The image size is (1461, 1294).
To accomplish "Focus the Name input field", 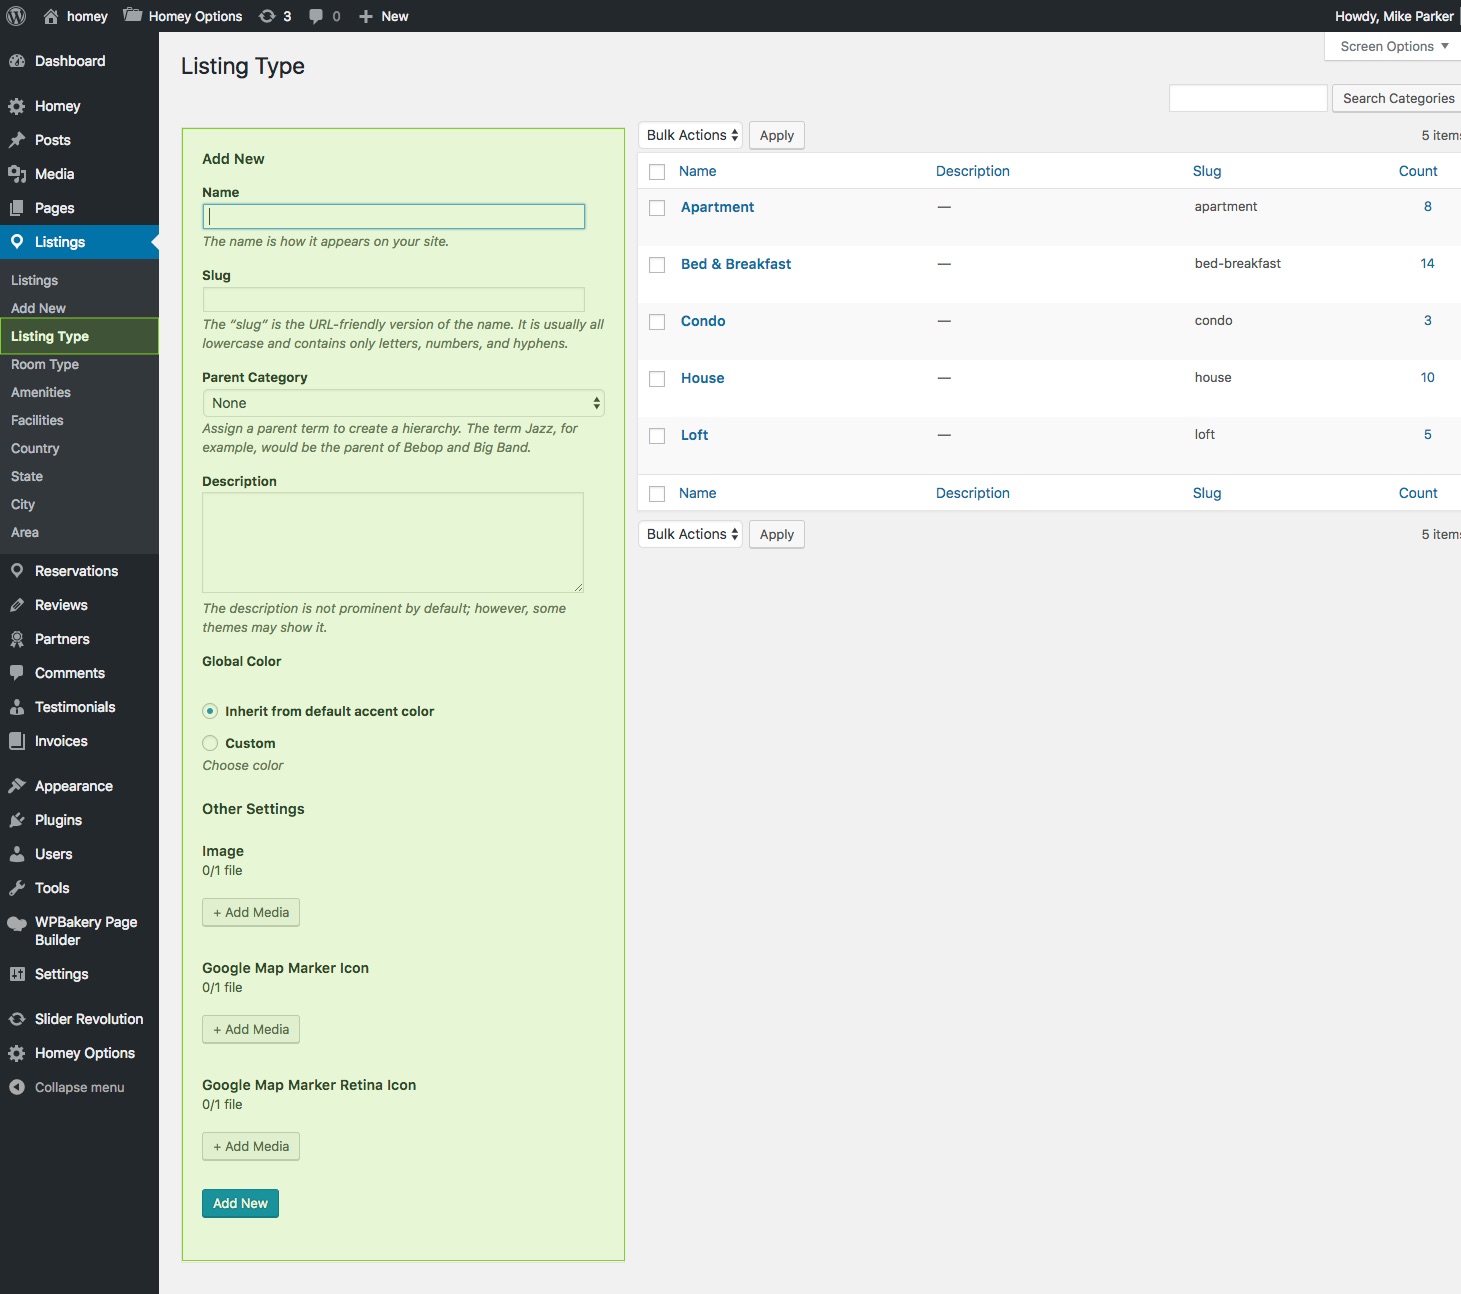I will coord(394,216).
